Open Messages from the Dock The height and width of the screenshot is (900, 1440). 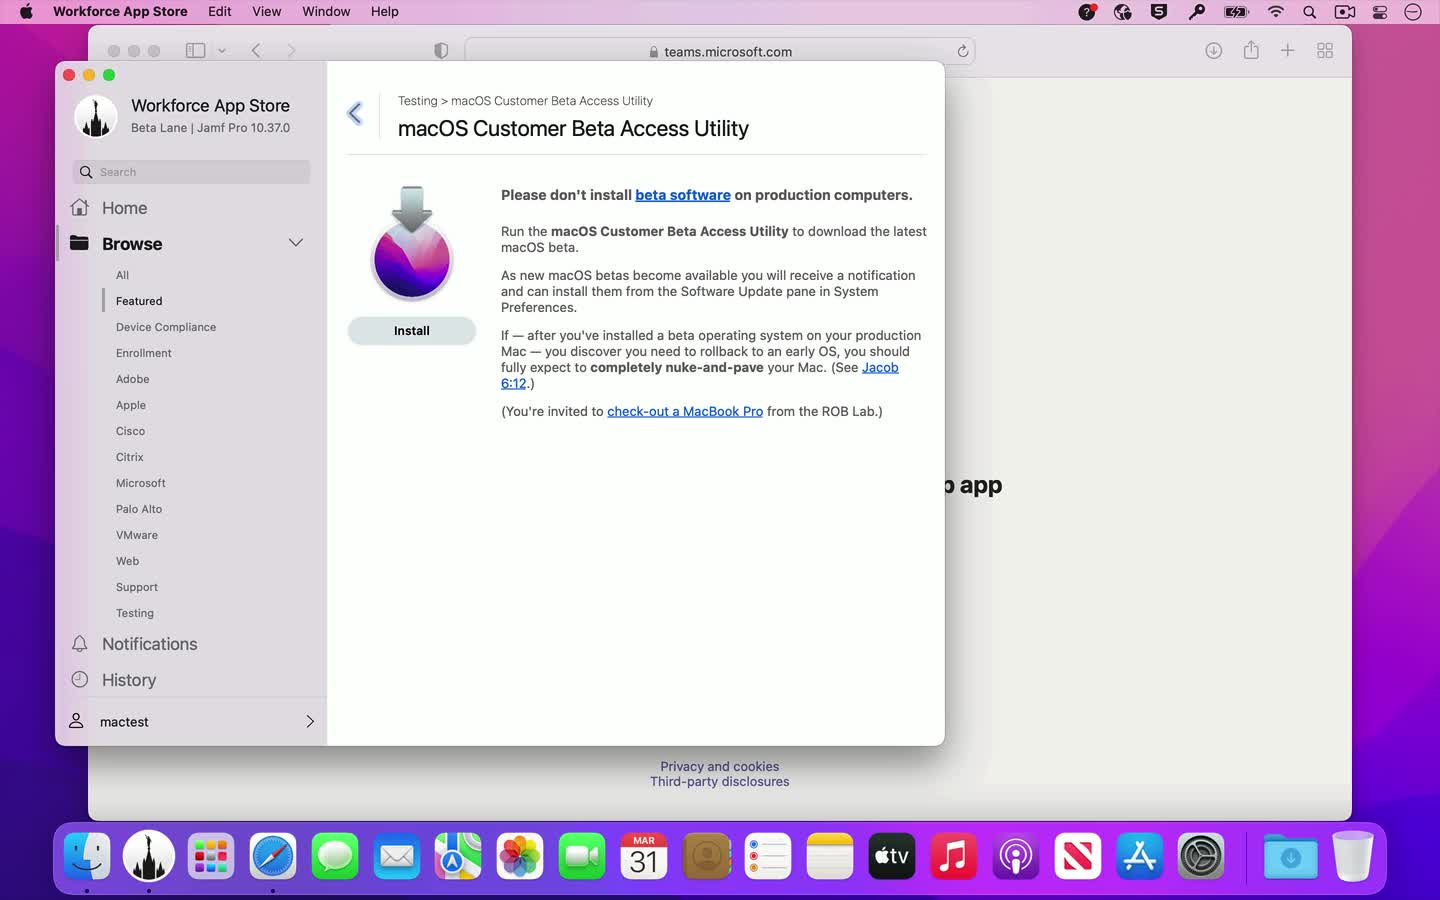pyautogui.click(x=335, y=857)
